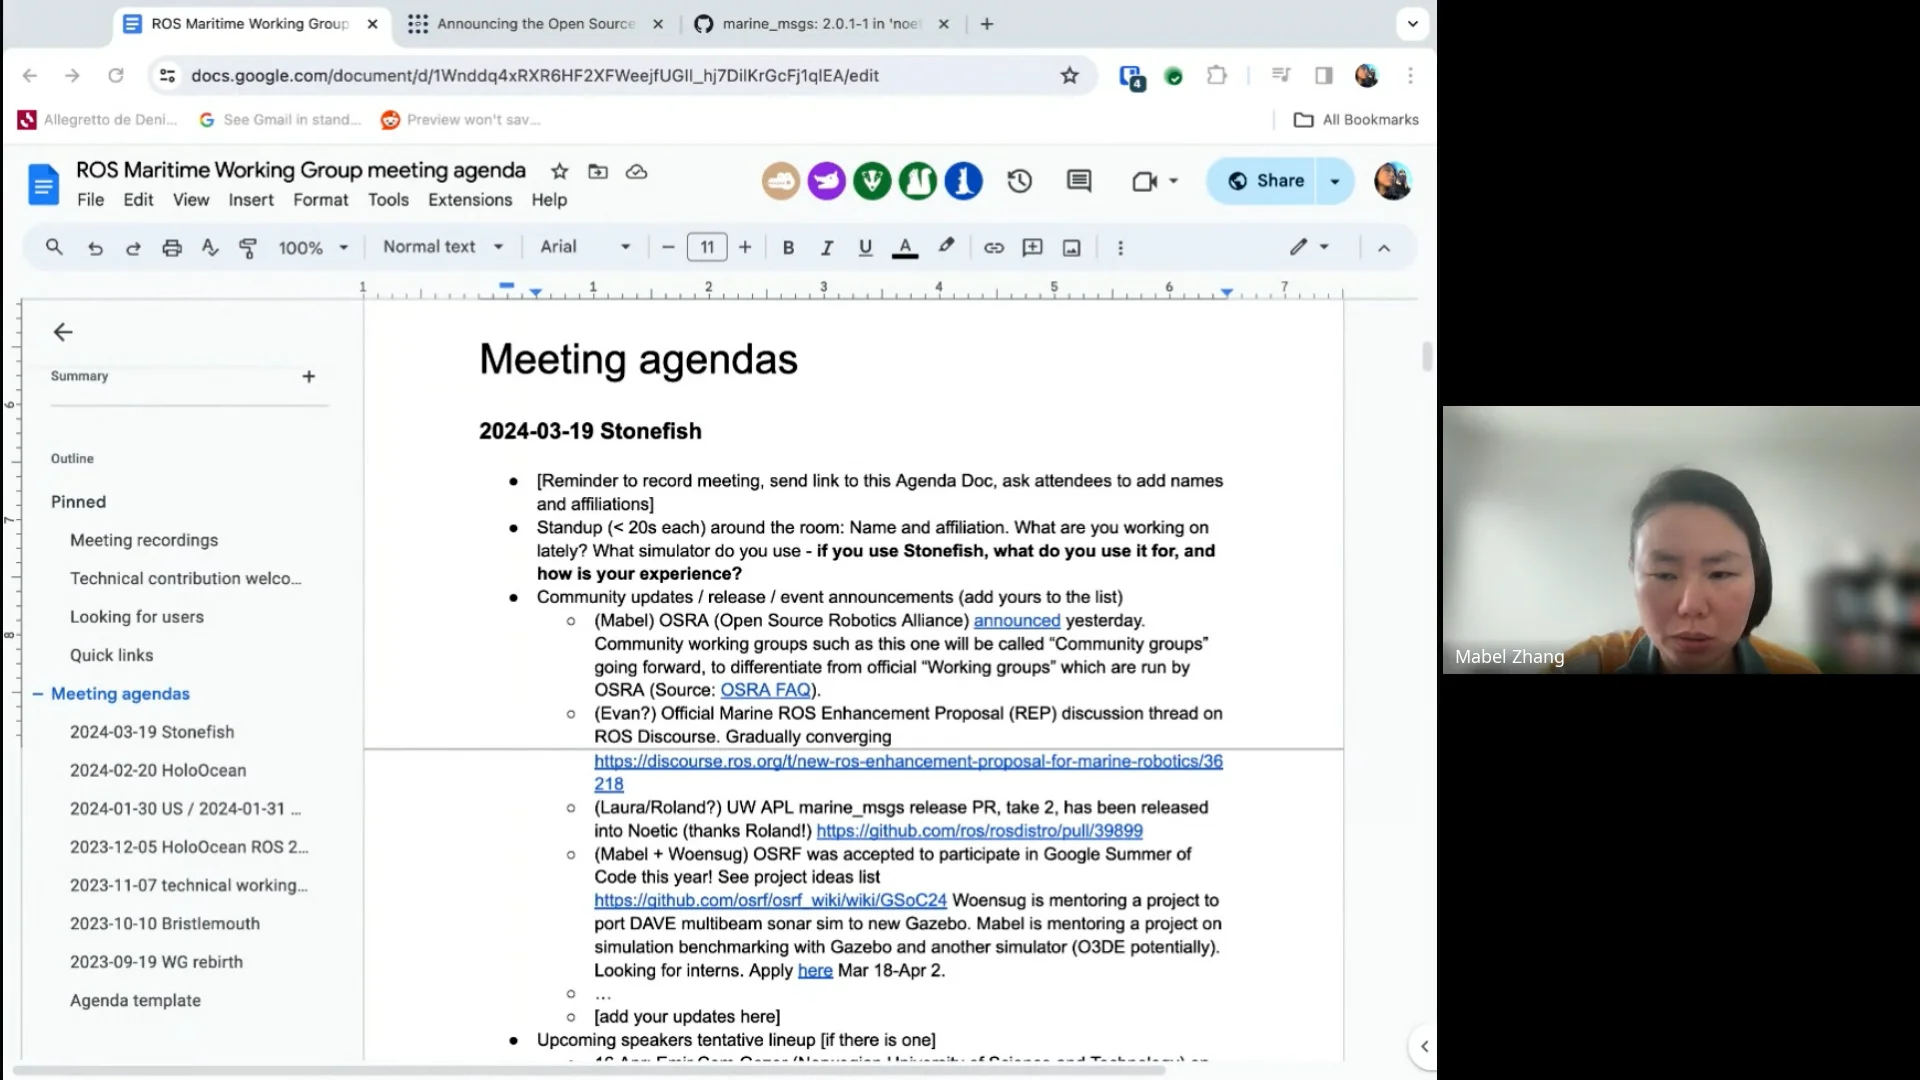This screenshot has width=1920, height=1080.
Task: Open the OSRA FAQ link
Action: click(766, 690)
